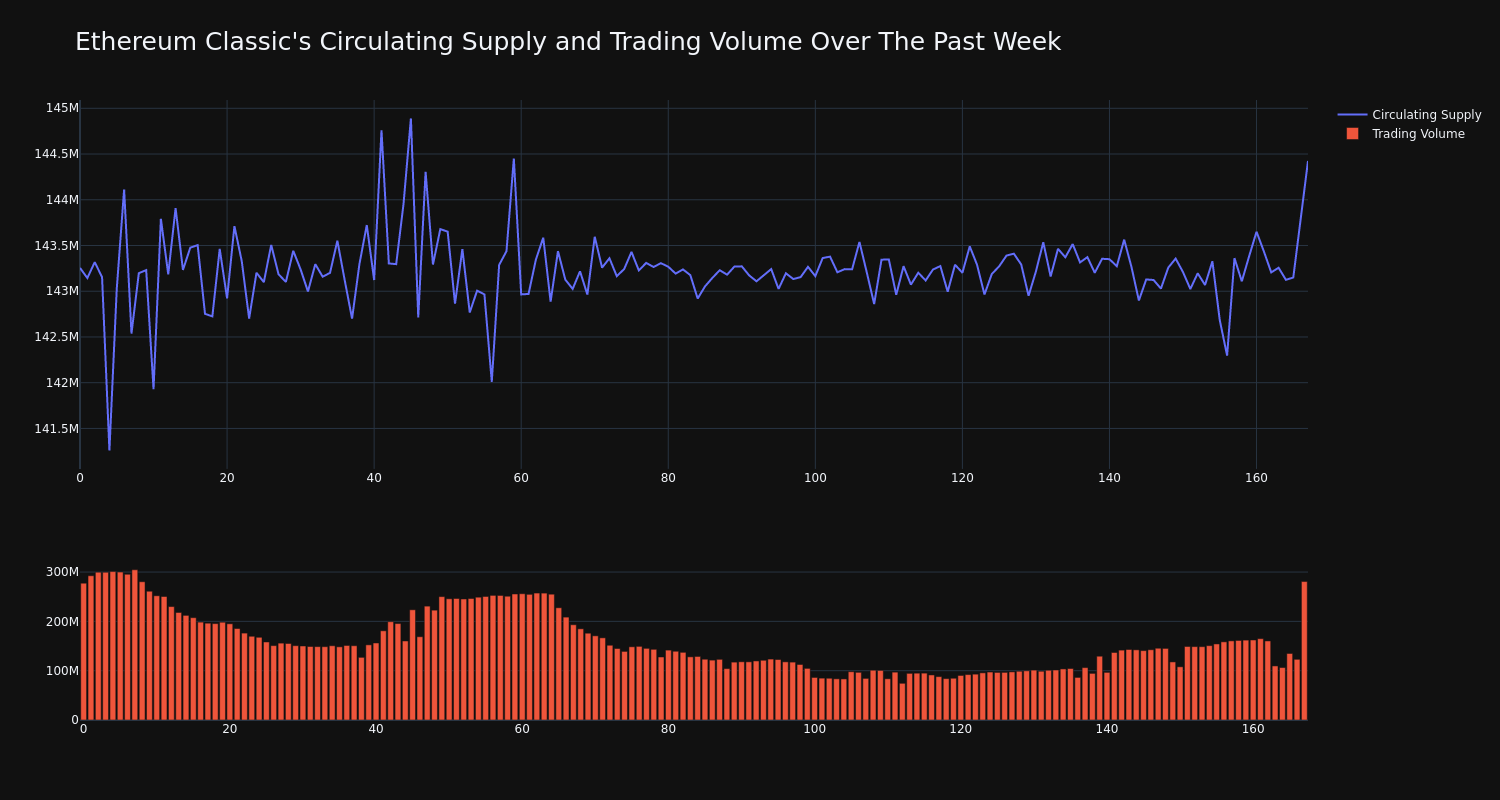Screen dimensions: 1500x800
Task: Click the 144.5M y-axis label
Action: [x=56, y=154]
